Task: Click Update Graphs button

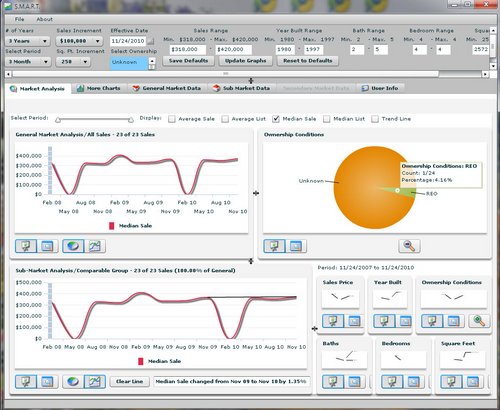Action: (x=246, y=61)
